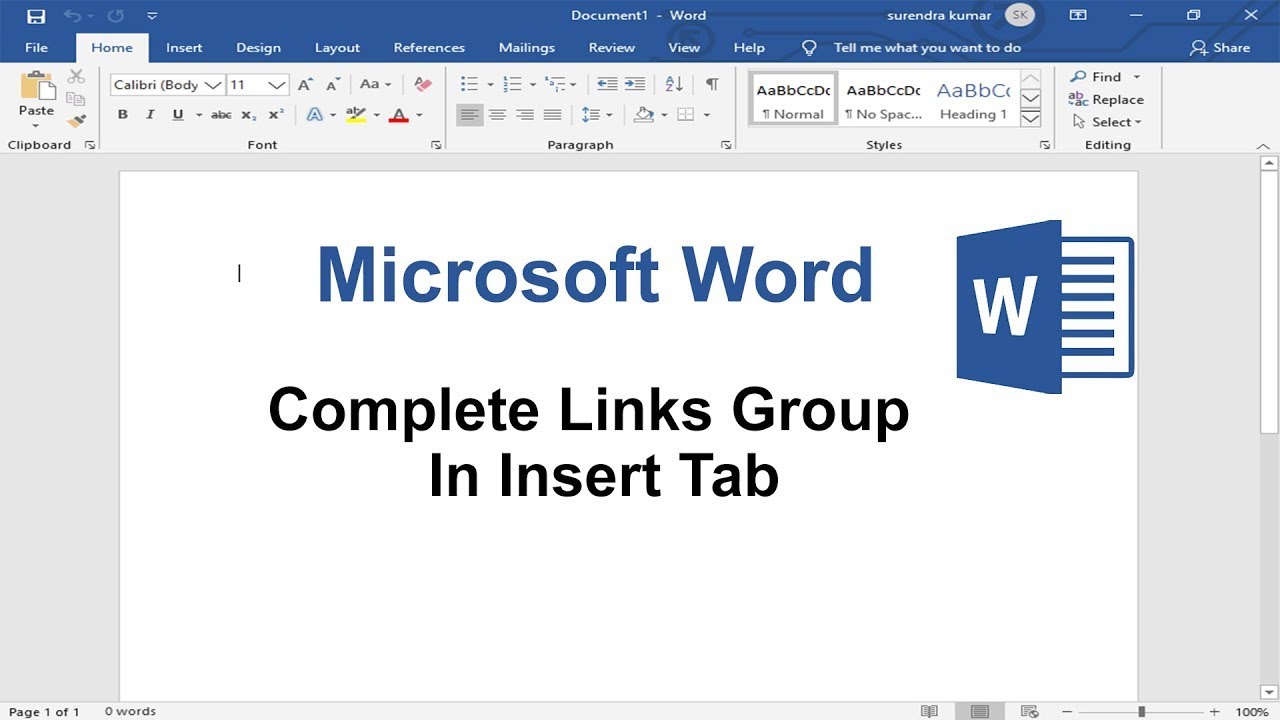Click the Borders icon
This screenshot has height=720, width=1280.
(x=686, y=115)
